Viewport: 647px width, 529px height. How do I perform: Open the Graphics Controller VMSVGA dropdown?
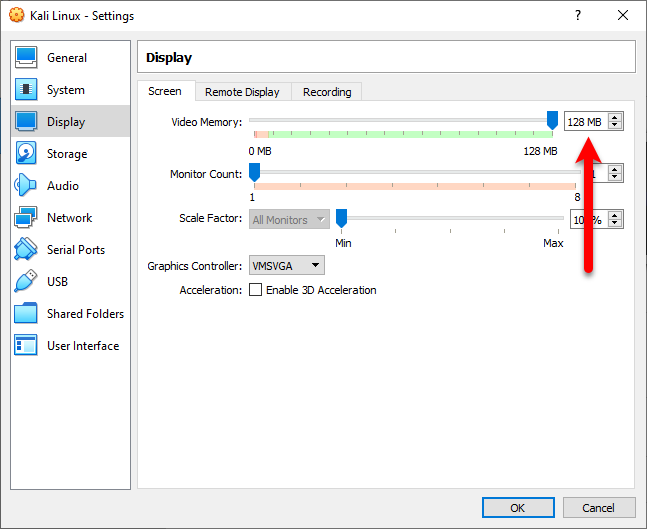click(287, 265)
